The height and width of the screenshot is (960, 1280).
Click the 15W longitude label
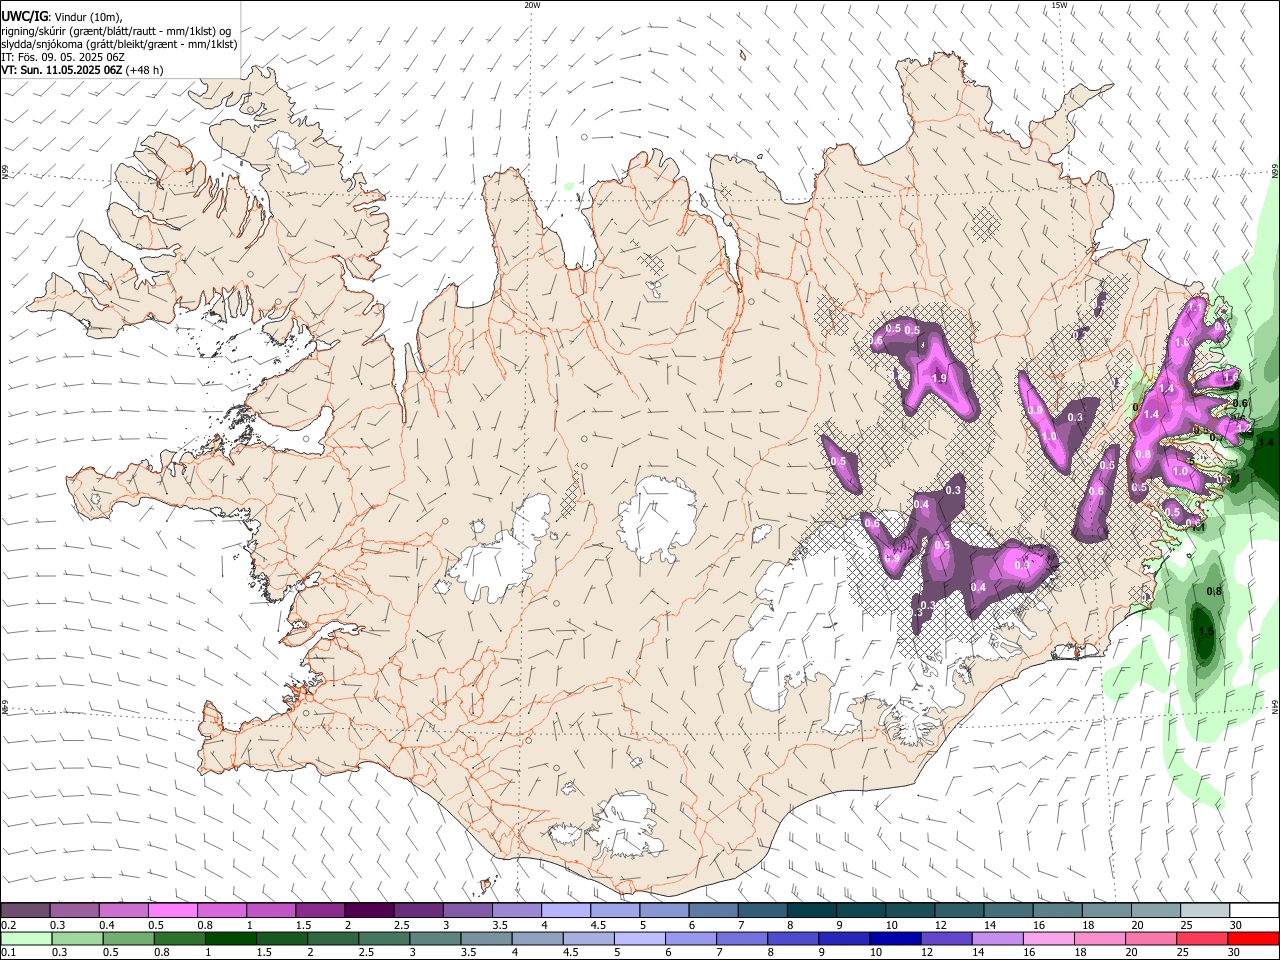tap(1059, 5)
